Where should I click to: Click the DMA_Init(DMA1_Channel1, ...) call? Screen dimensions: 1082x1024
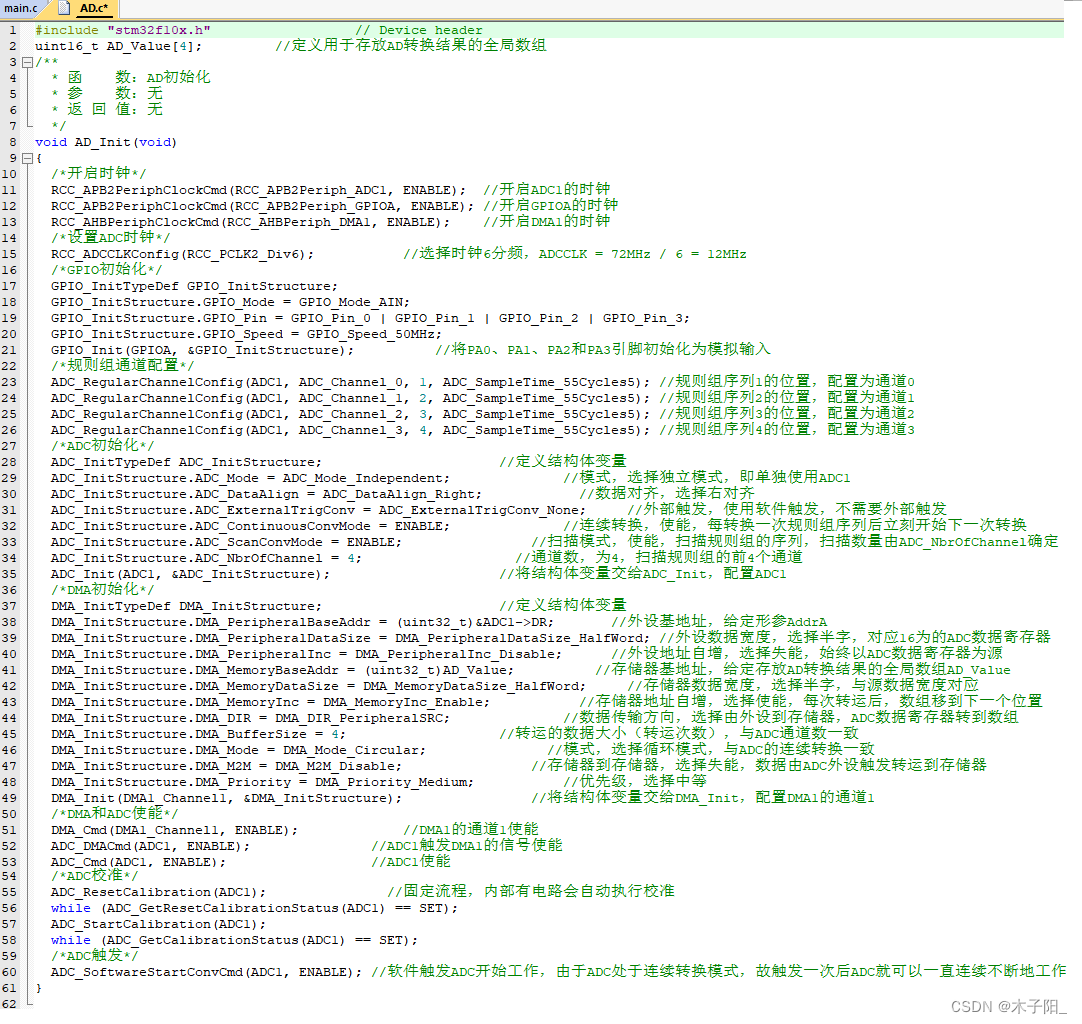pos(226,798)
